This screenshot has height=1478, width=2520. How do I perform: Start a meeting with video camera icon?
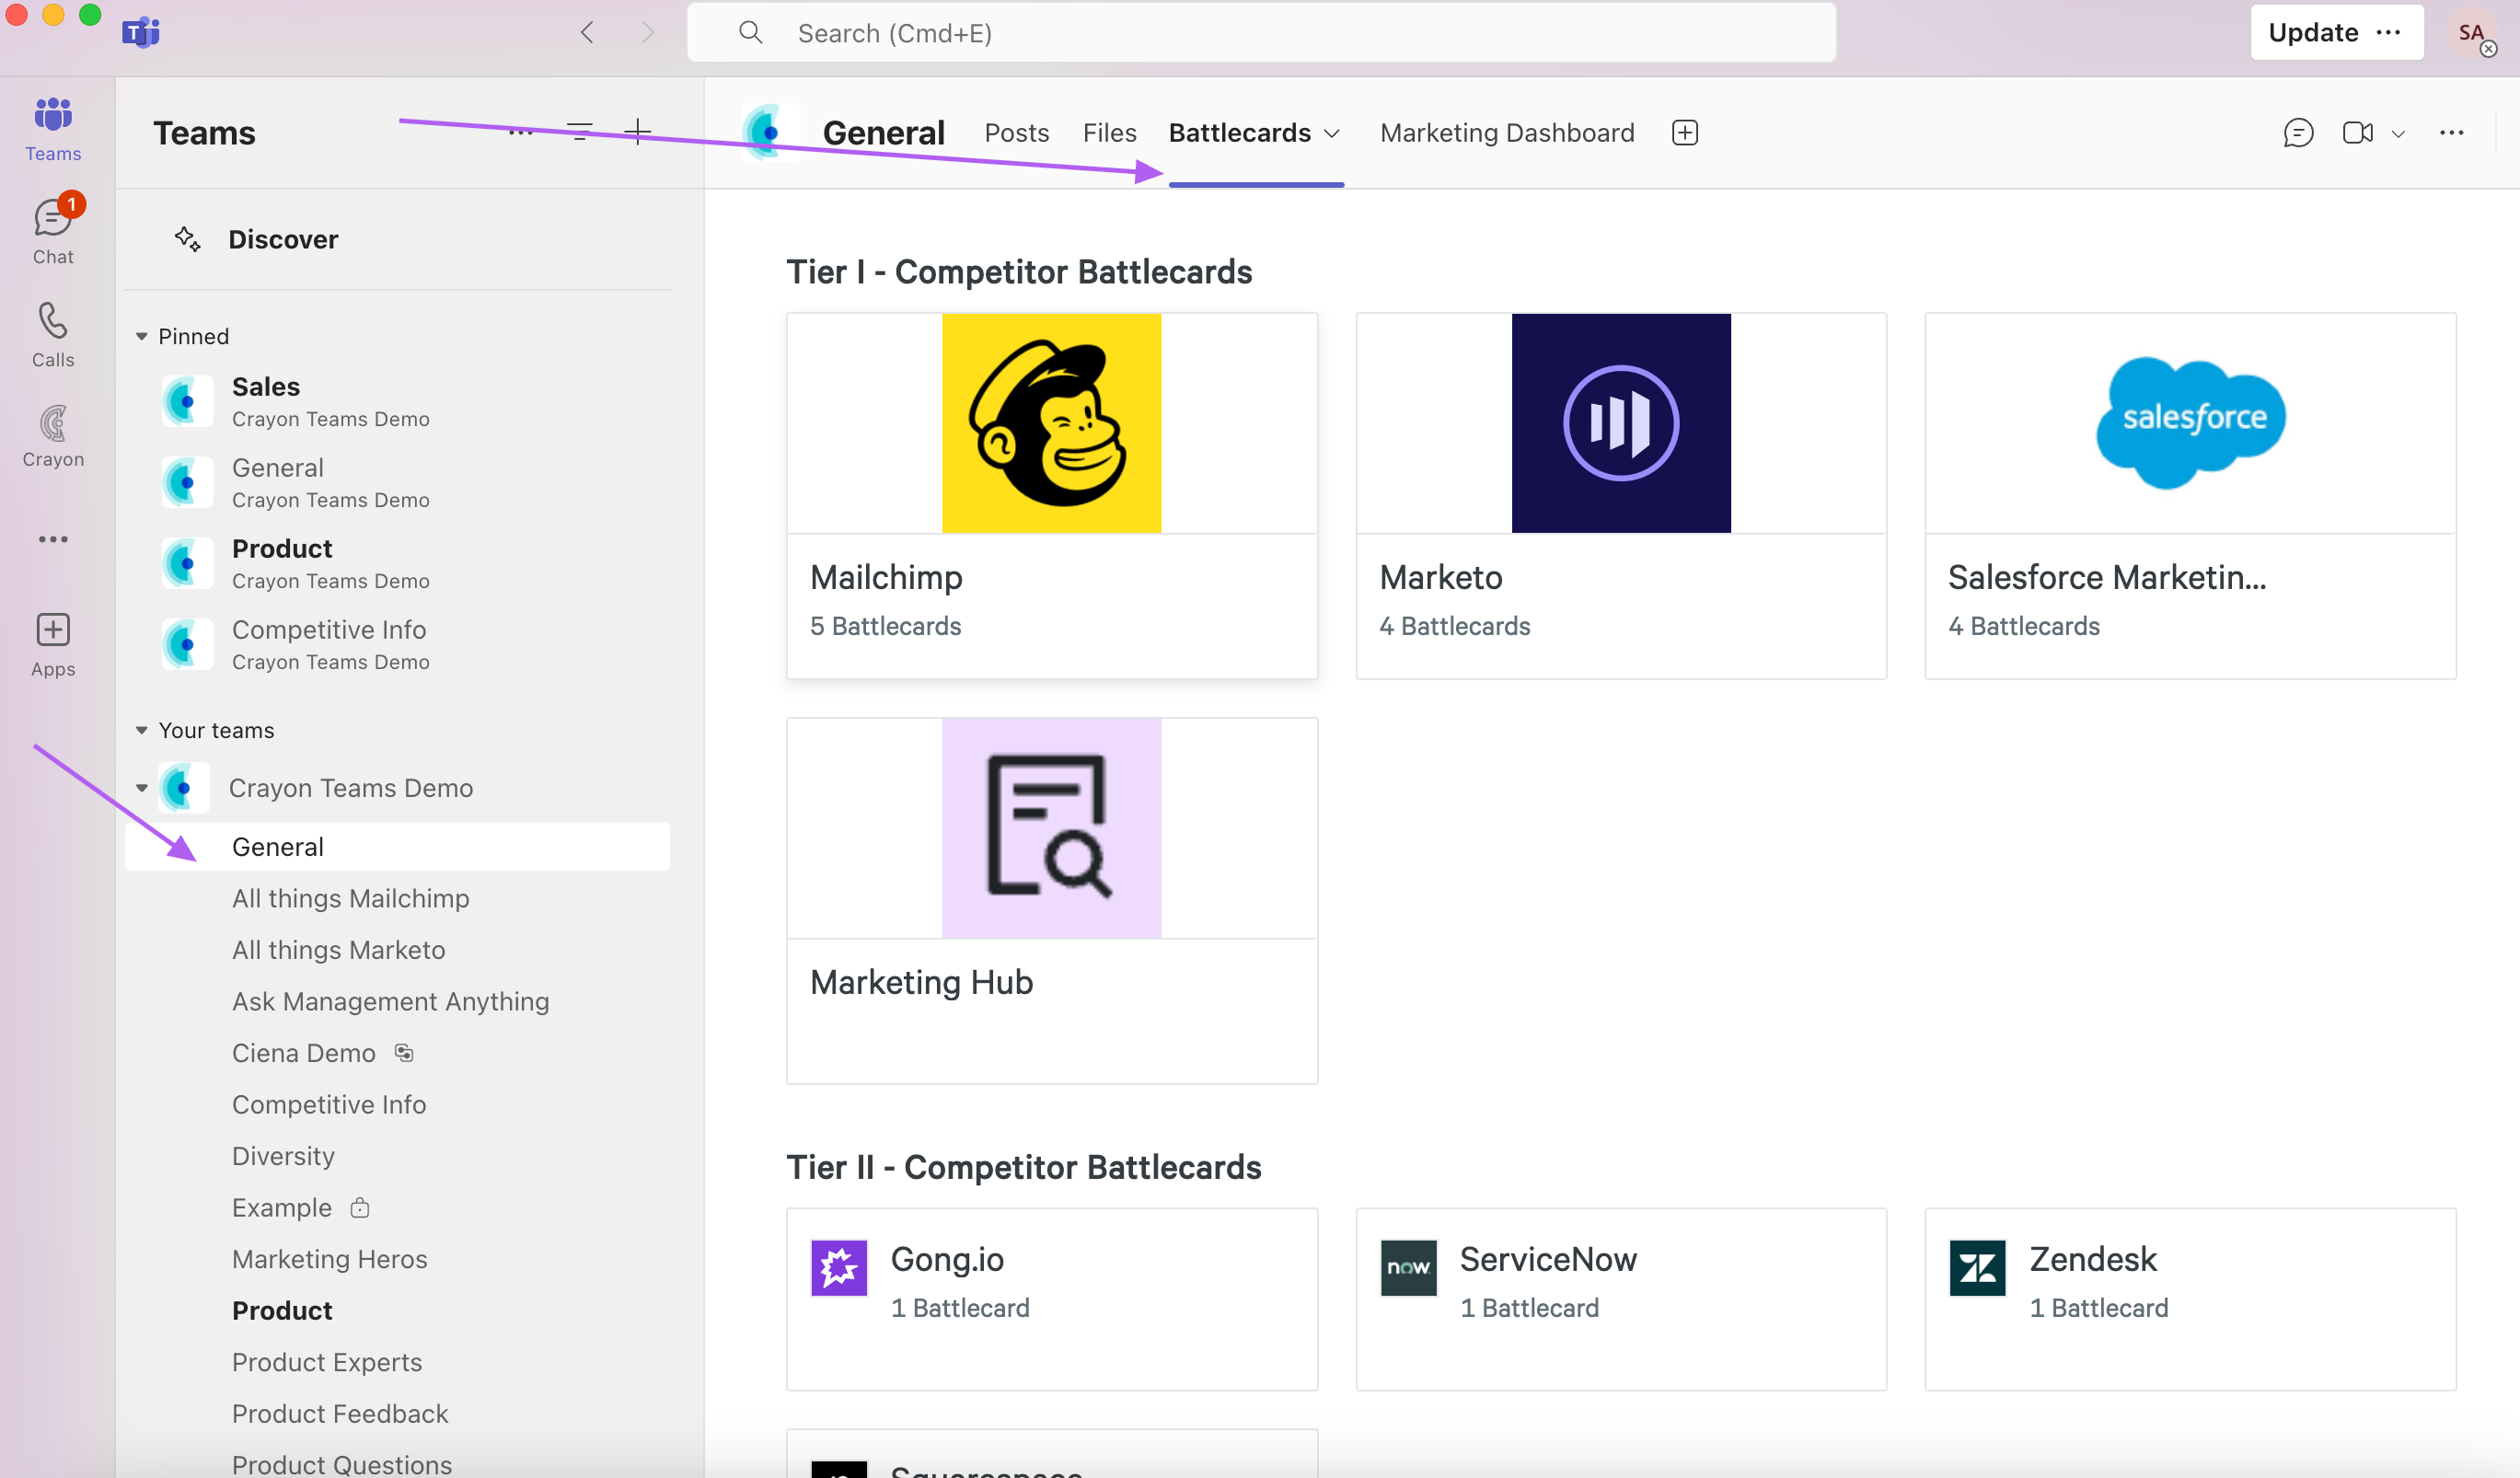click(x=2357, y=133)
